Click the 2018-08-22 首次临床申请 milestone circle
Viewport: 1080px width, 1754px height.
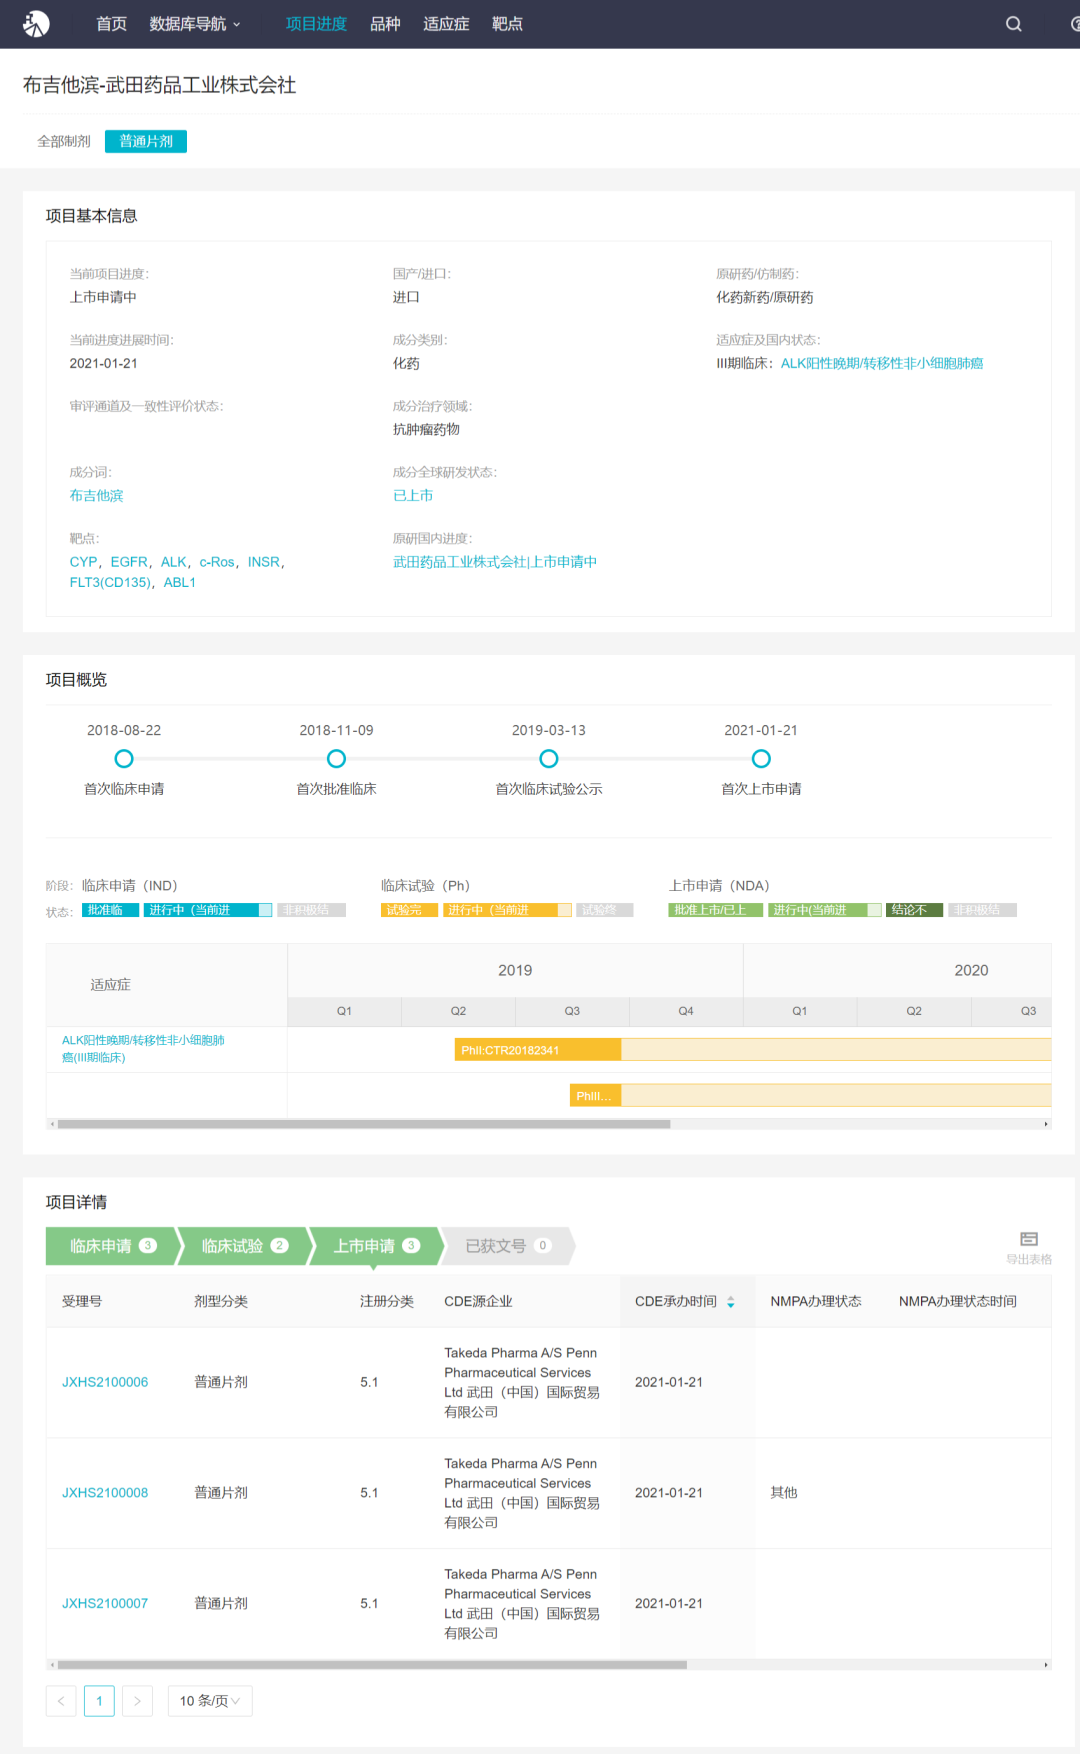[x=124, y=759]
